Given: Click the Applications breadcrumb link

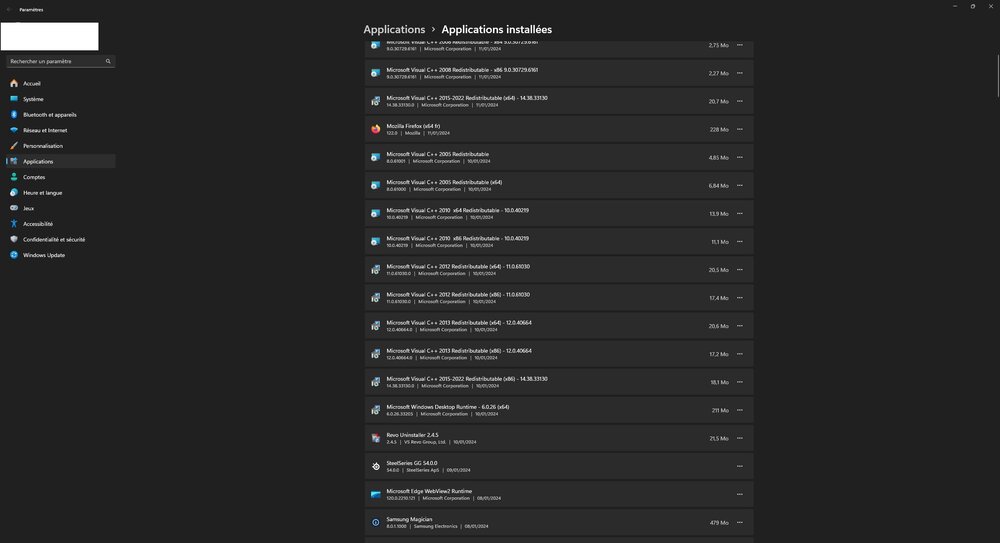Looking at the screenshot, I should [x=394, y=30].
